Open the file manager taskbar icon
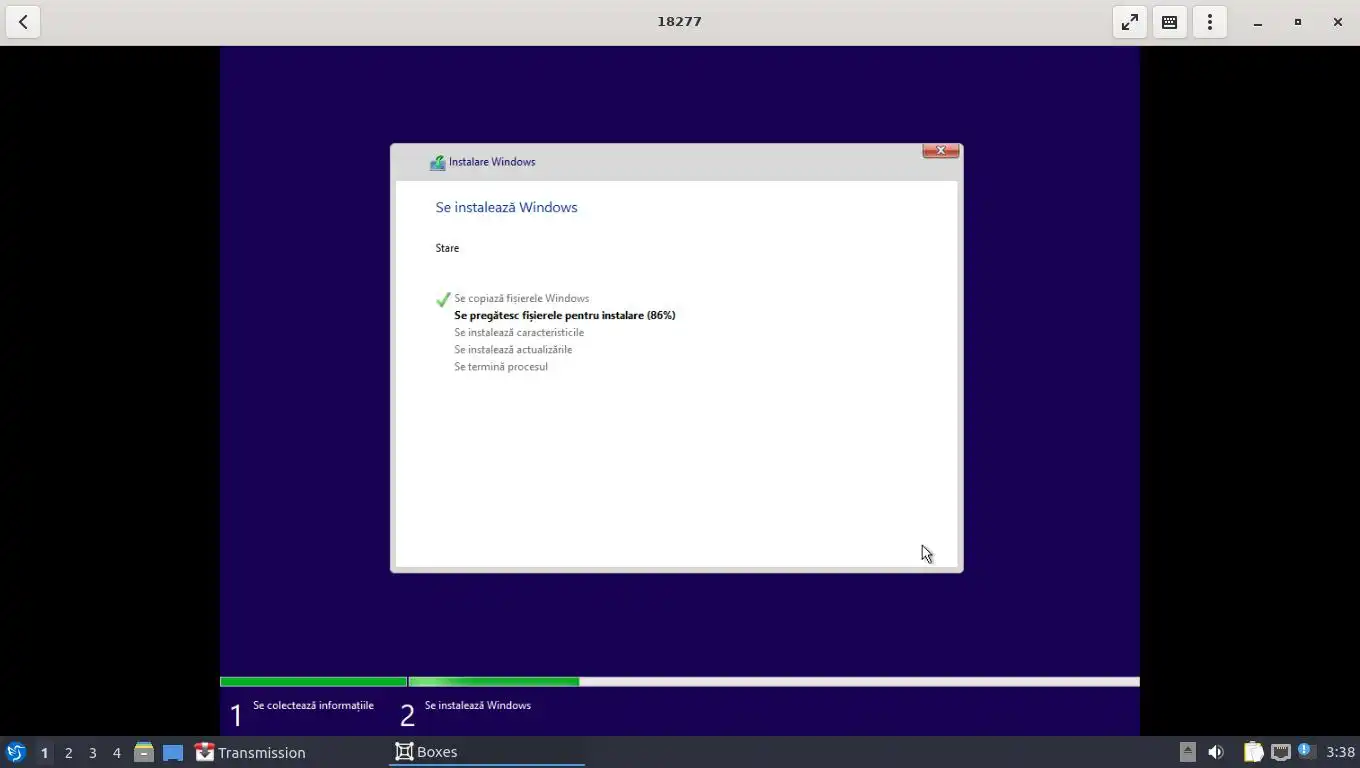Viewport: 1360px width, 768px height. click(144, 752)
